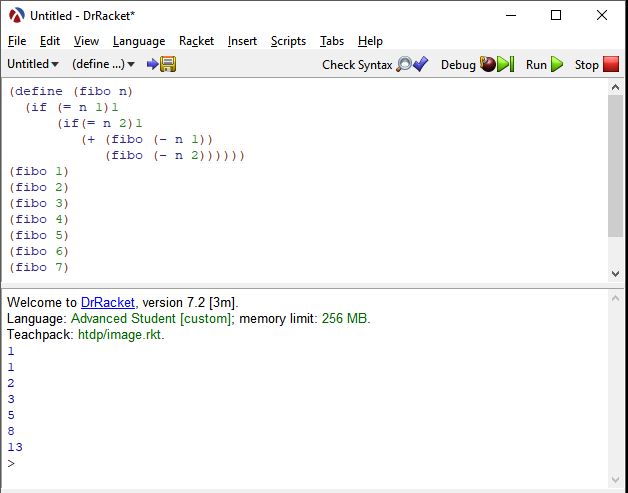Click the "(if (= n 1)1" line

[72, 107]
